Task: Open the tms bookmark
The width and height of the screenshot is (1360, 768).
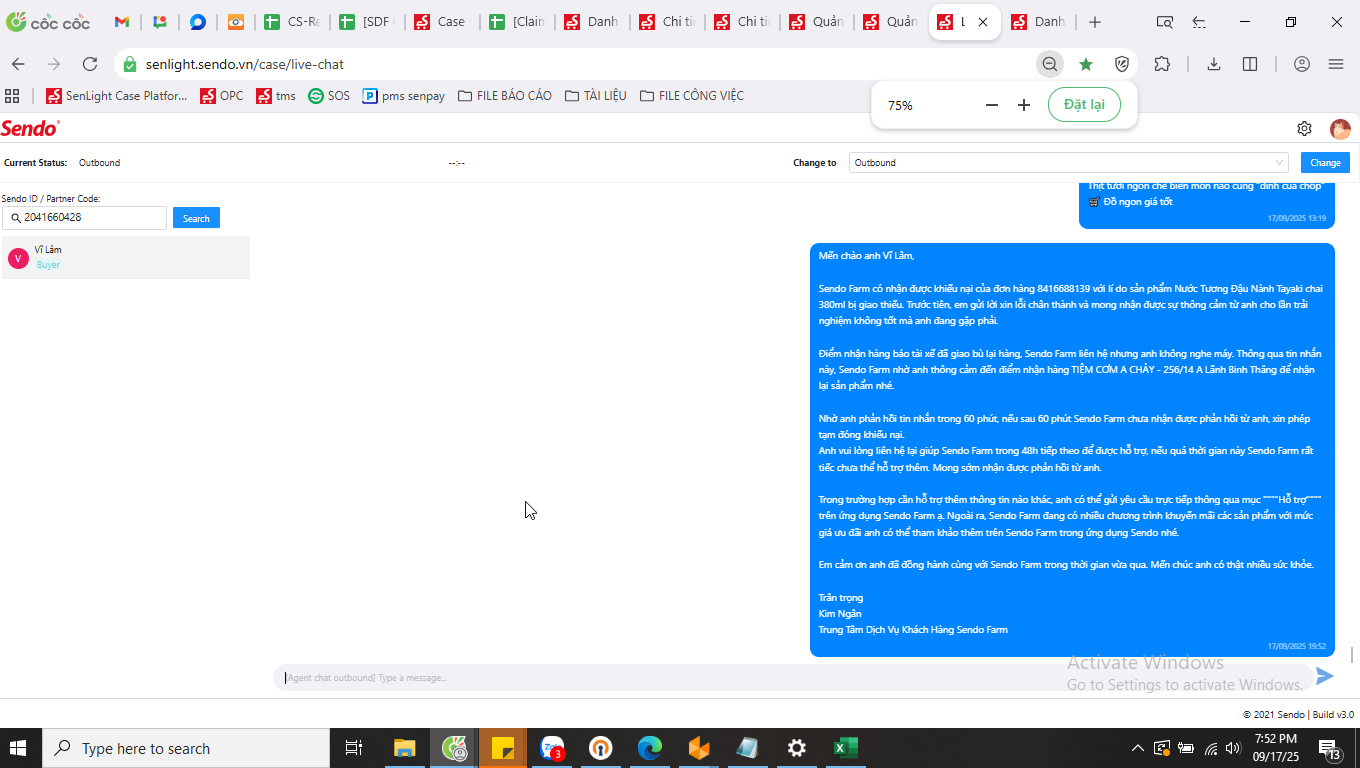Action: click(276, 96)
